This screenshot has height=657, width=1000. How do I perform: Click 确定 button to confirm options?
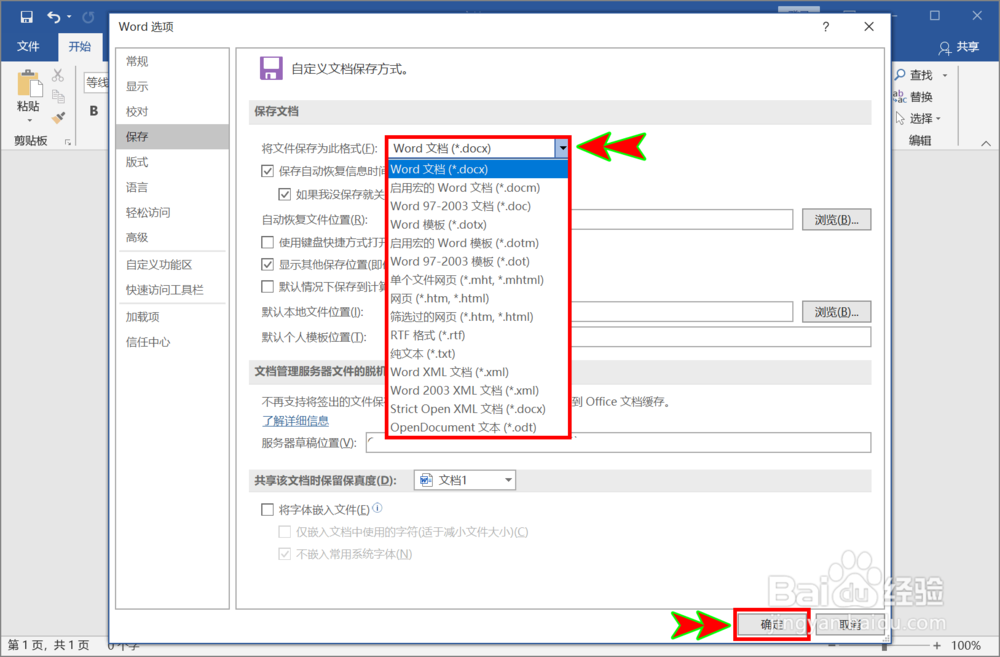772,624
